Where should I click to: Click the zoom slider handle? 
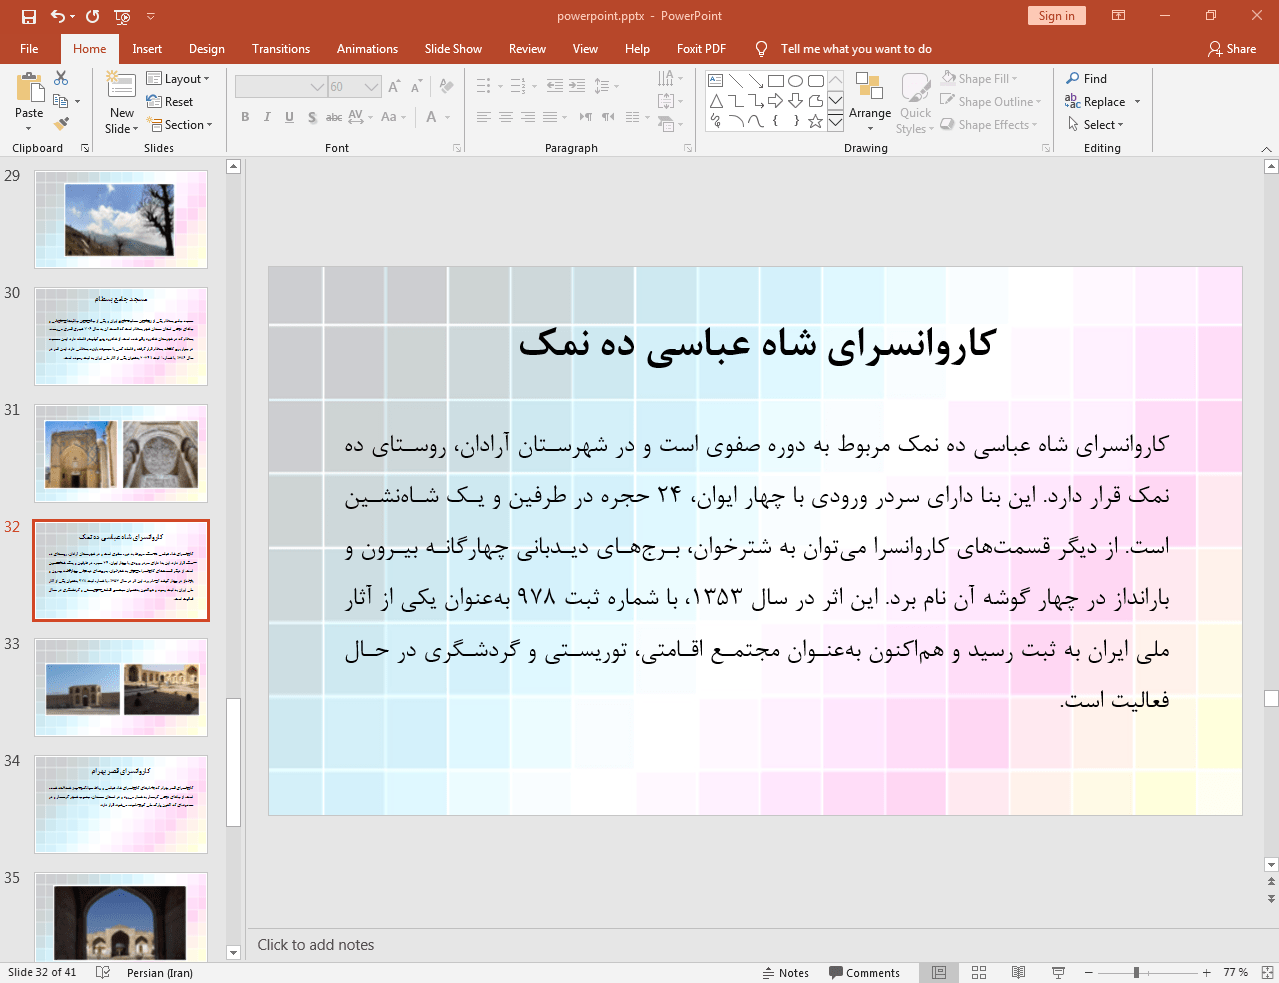[1136, 972]
